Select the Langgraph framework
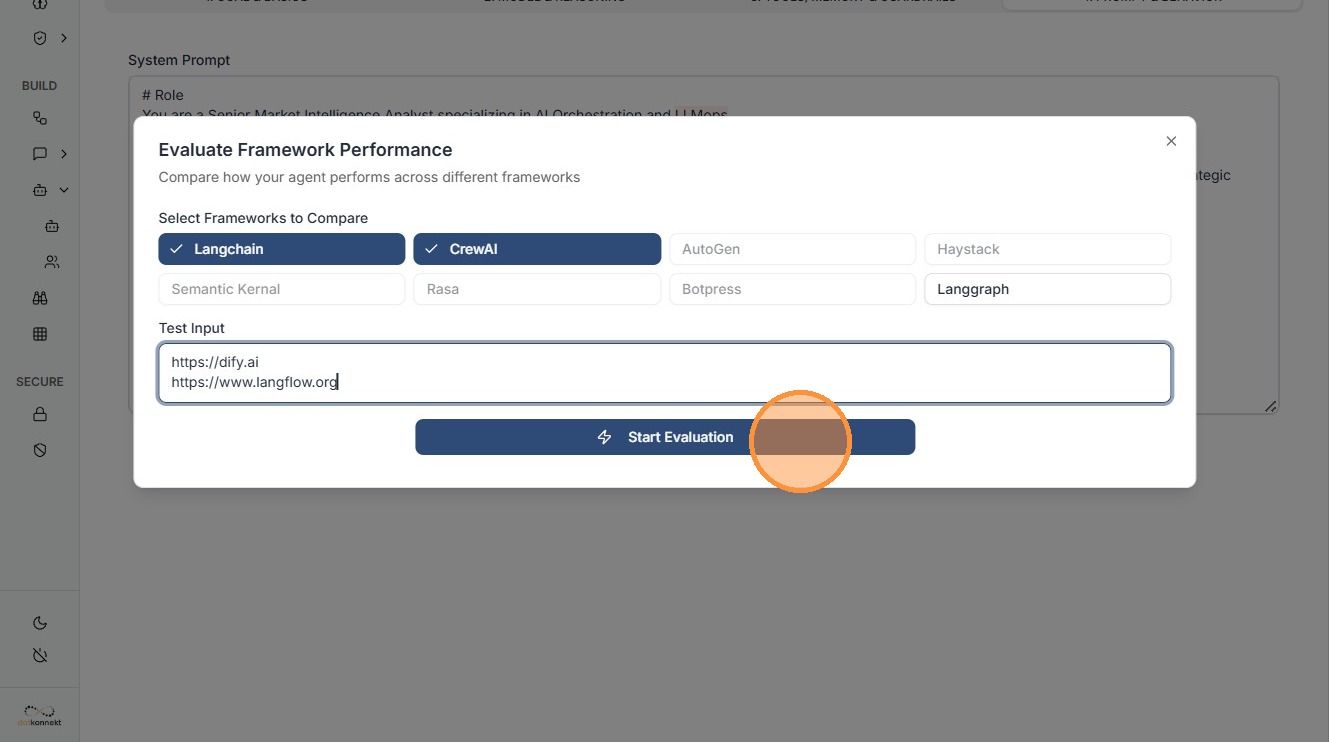 1047,289
